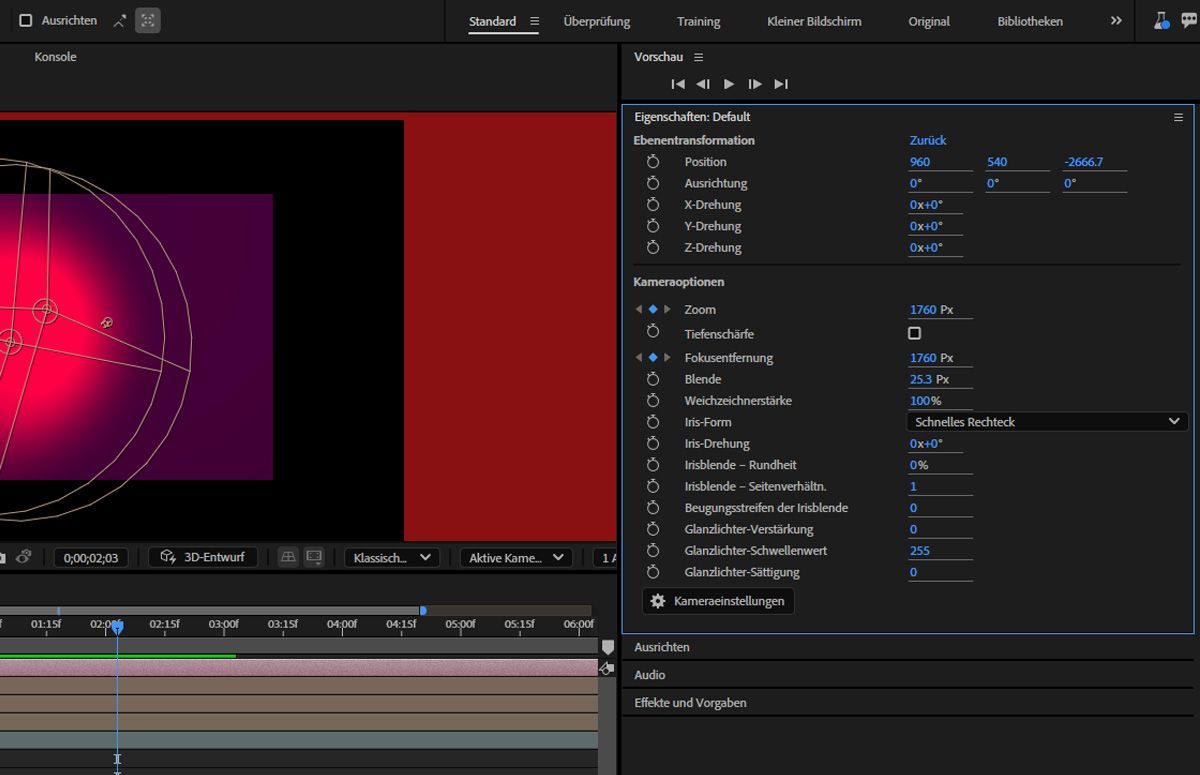Click Zurück link in Ebenentransformation
1200x775 pixels.
click(927, 140)
